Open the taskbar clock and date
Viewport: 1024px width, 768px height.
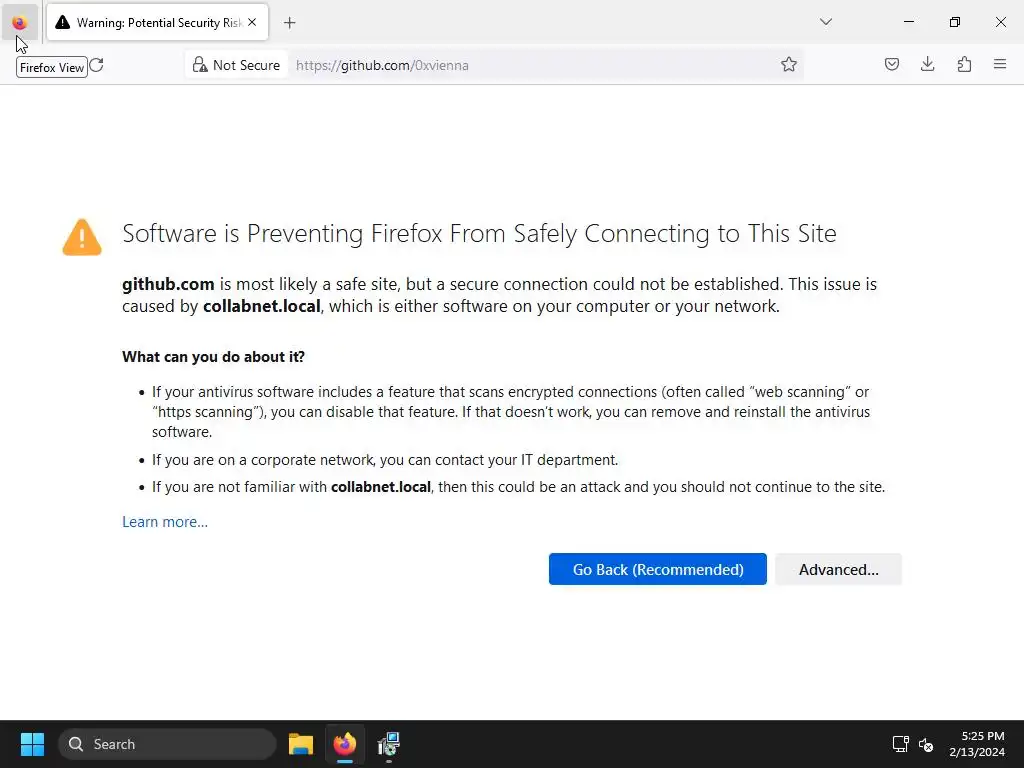click(x=976, y=744)
